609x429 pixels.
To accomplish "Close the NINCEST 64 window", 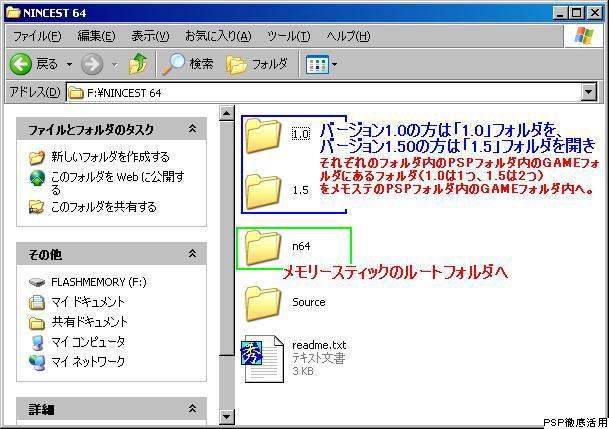I will coord(595,13).
